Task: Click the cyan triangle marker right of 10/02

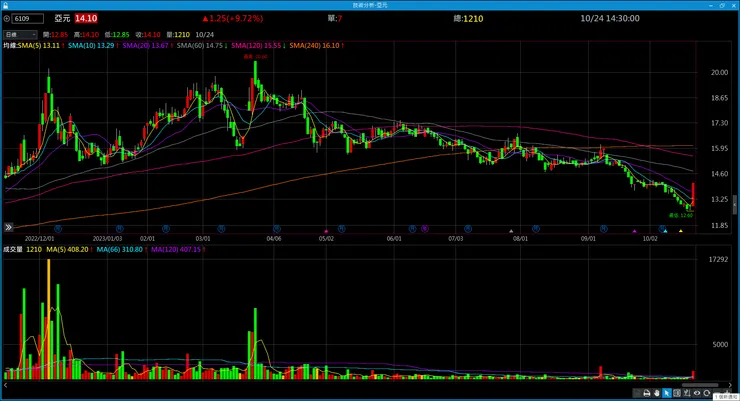Action: pos(665,231)
